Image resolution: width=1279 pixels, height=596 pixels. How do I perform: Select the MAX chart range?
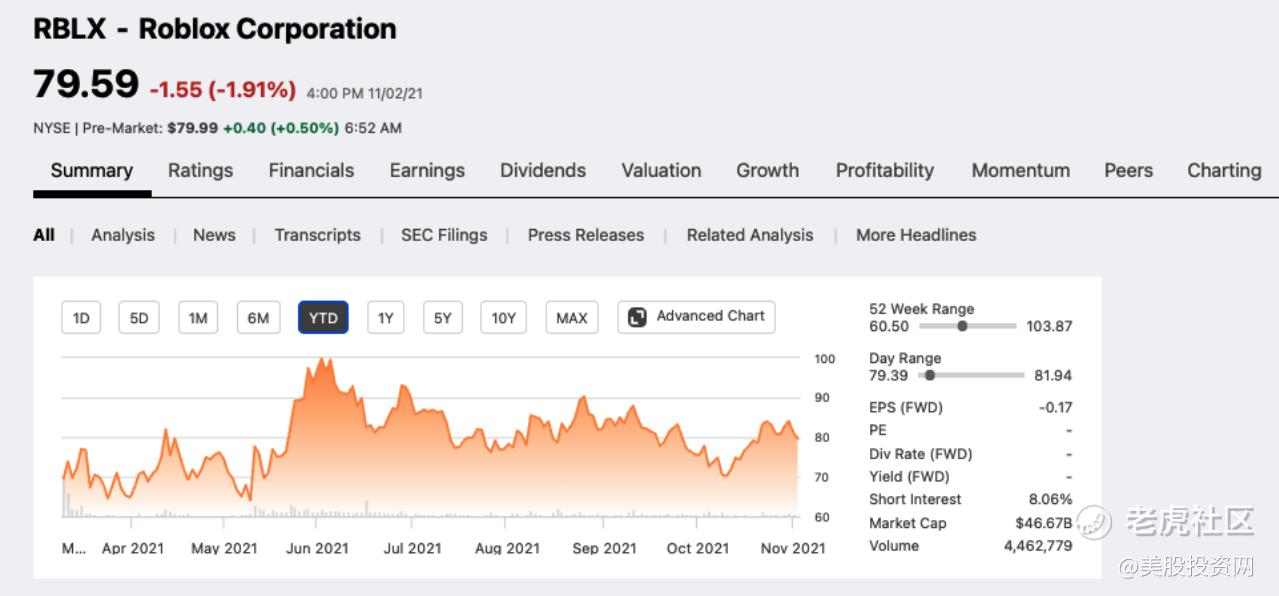point(571,318)
